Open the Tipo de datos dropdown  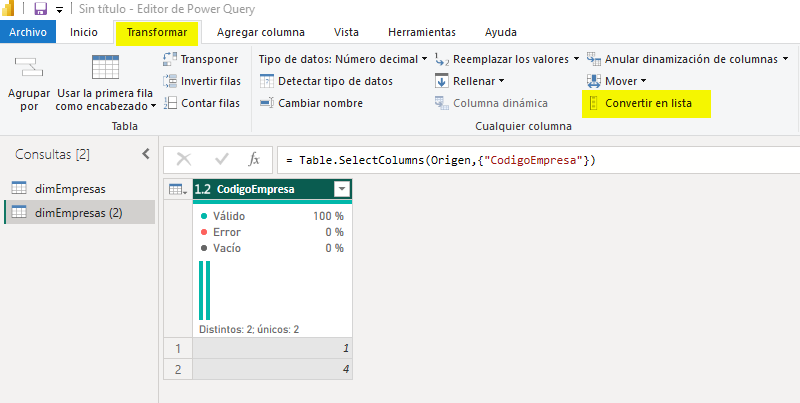point(342,59)
